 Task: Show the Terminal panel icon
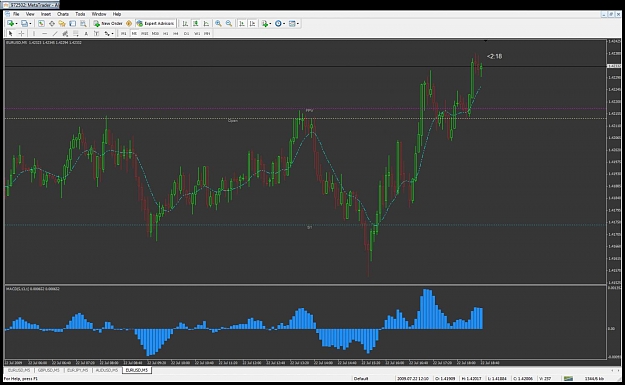[x=73, y=24]
